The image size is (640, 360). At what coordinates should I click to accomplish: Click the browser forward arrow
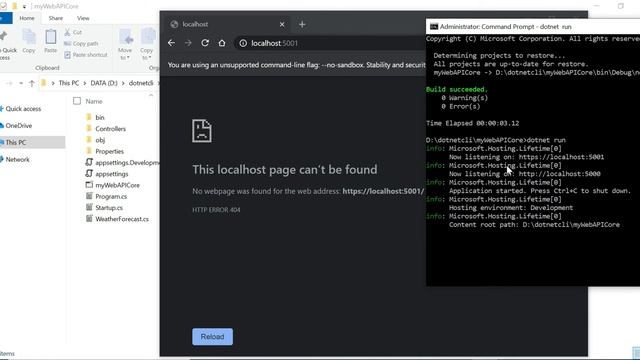(x=188, y=43)
